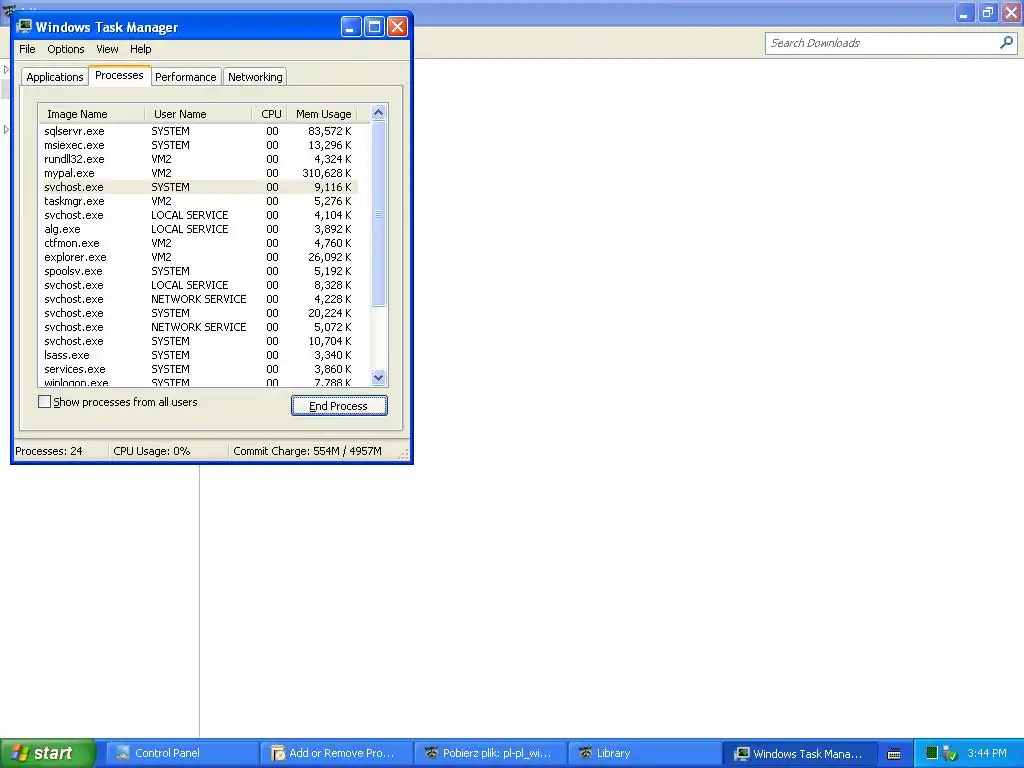Open the View menu
The width and height of the screenshot is (1024, 768).
(x=107, y=49)
